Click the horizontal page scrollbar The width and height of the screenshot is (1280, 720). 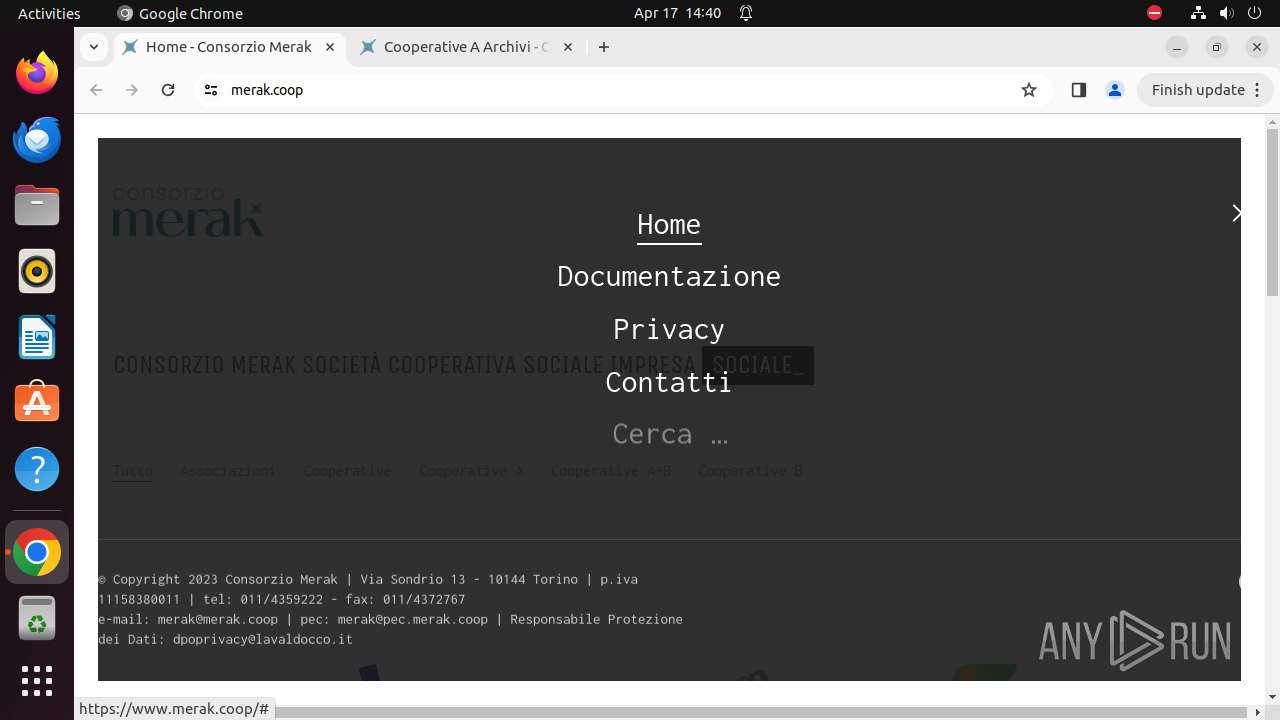pos(667,712)
